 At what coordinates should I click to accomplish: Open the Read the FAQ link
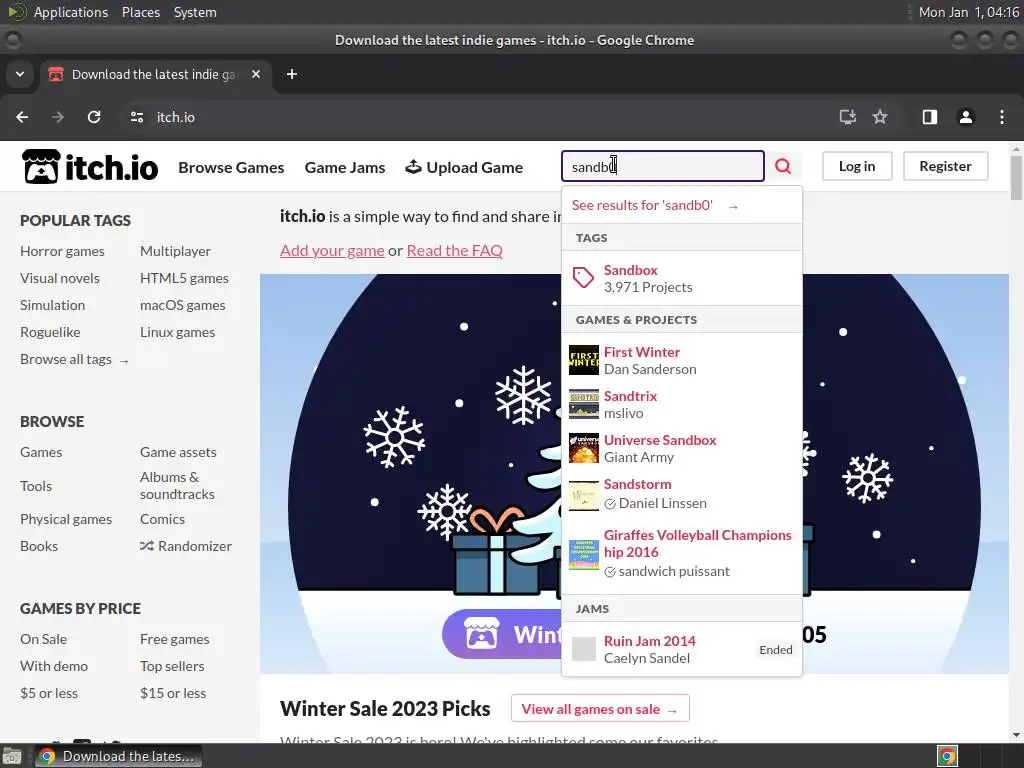[455, 250]
